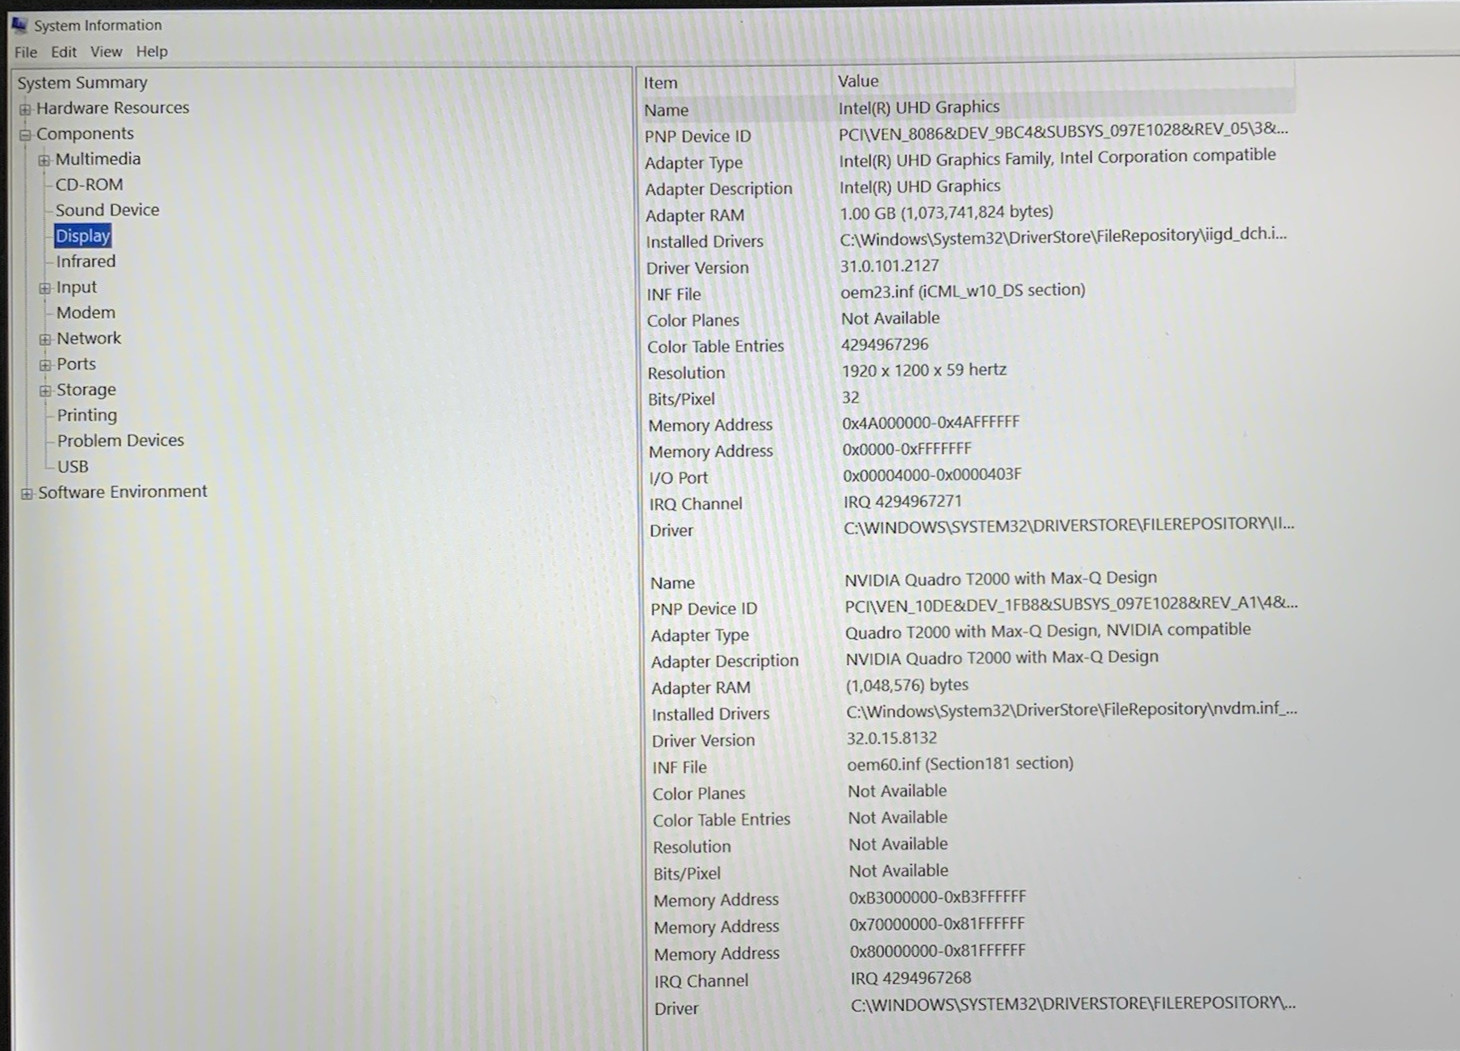Select Problem Devices in the tree

point(121,441)
